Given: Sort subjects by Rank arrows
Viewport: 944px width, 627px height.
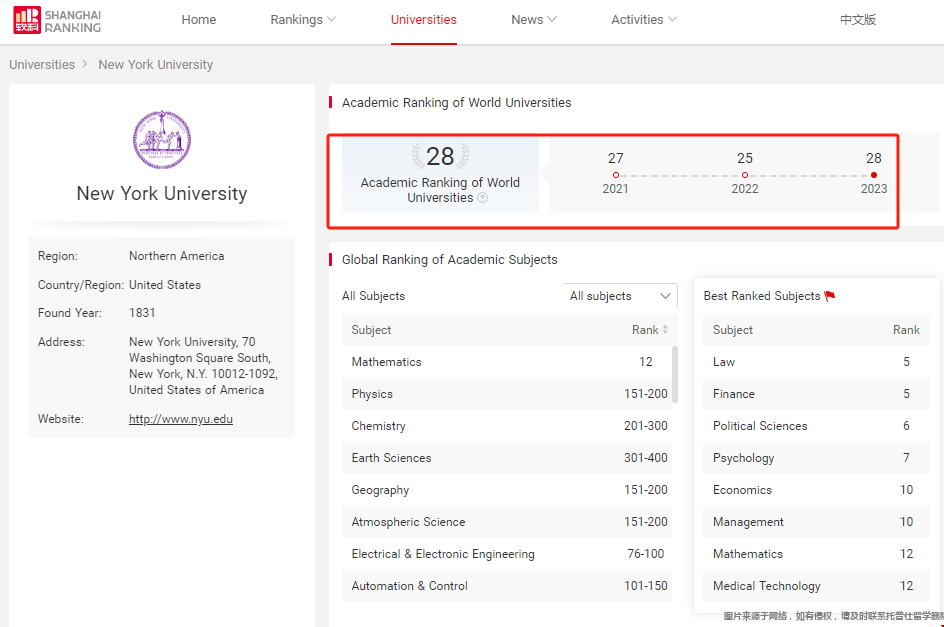Looking at the screenshot, I should coord(665,330).
